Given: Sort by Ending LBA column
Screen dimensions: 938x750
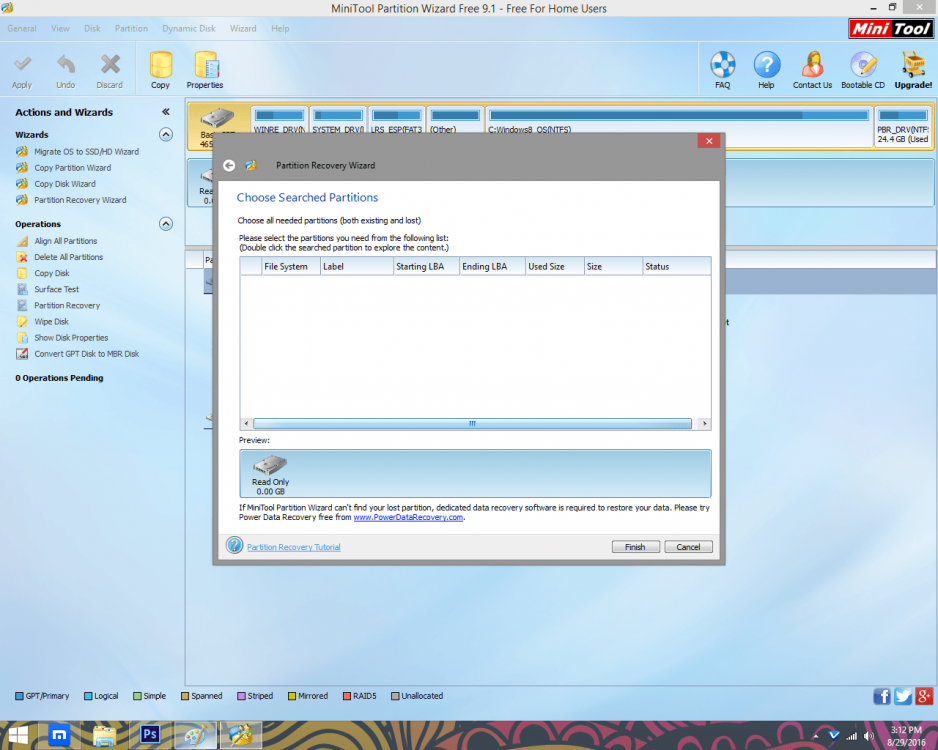Looking at the screenshot, I should (x=492, y=267).
